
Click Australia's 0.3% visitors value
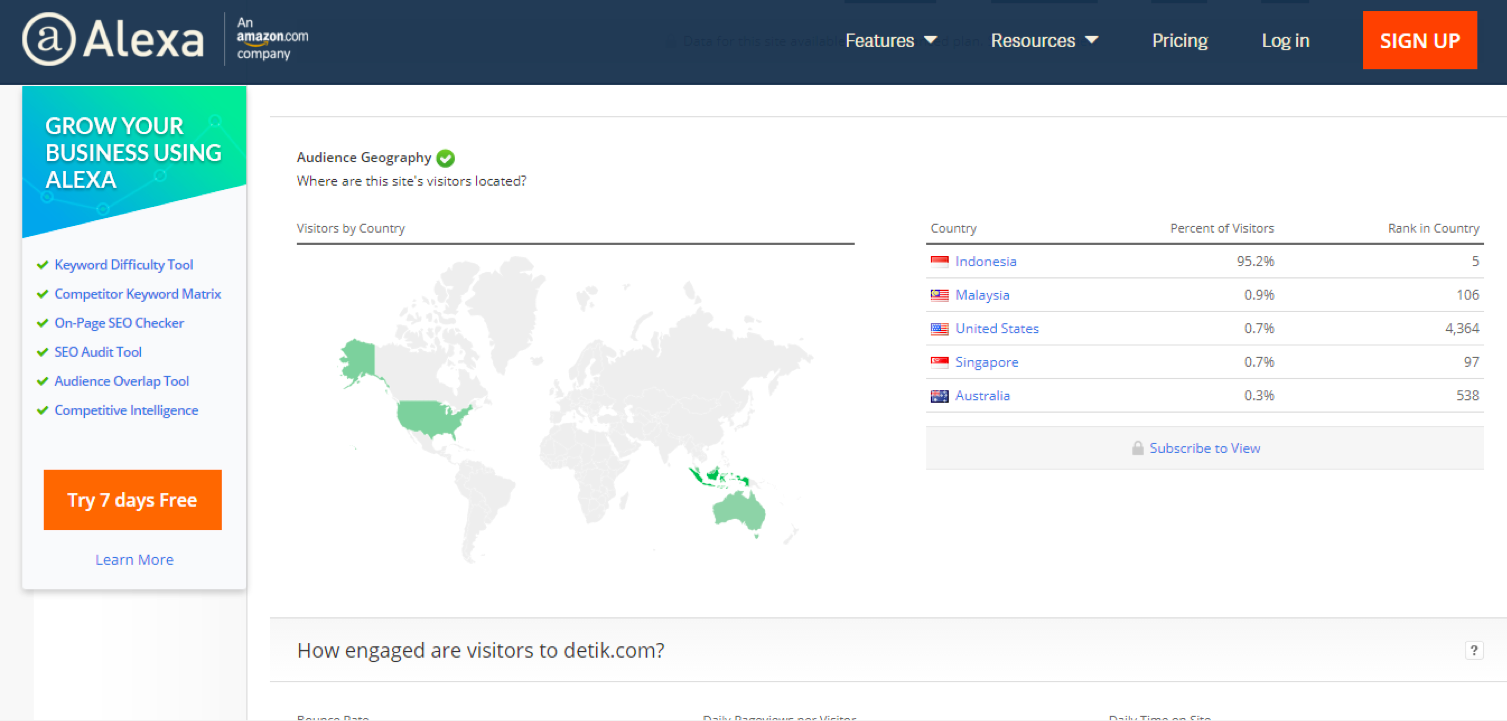(1259, 395)
